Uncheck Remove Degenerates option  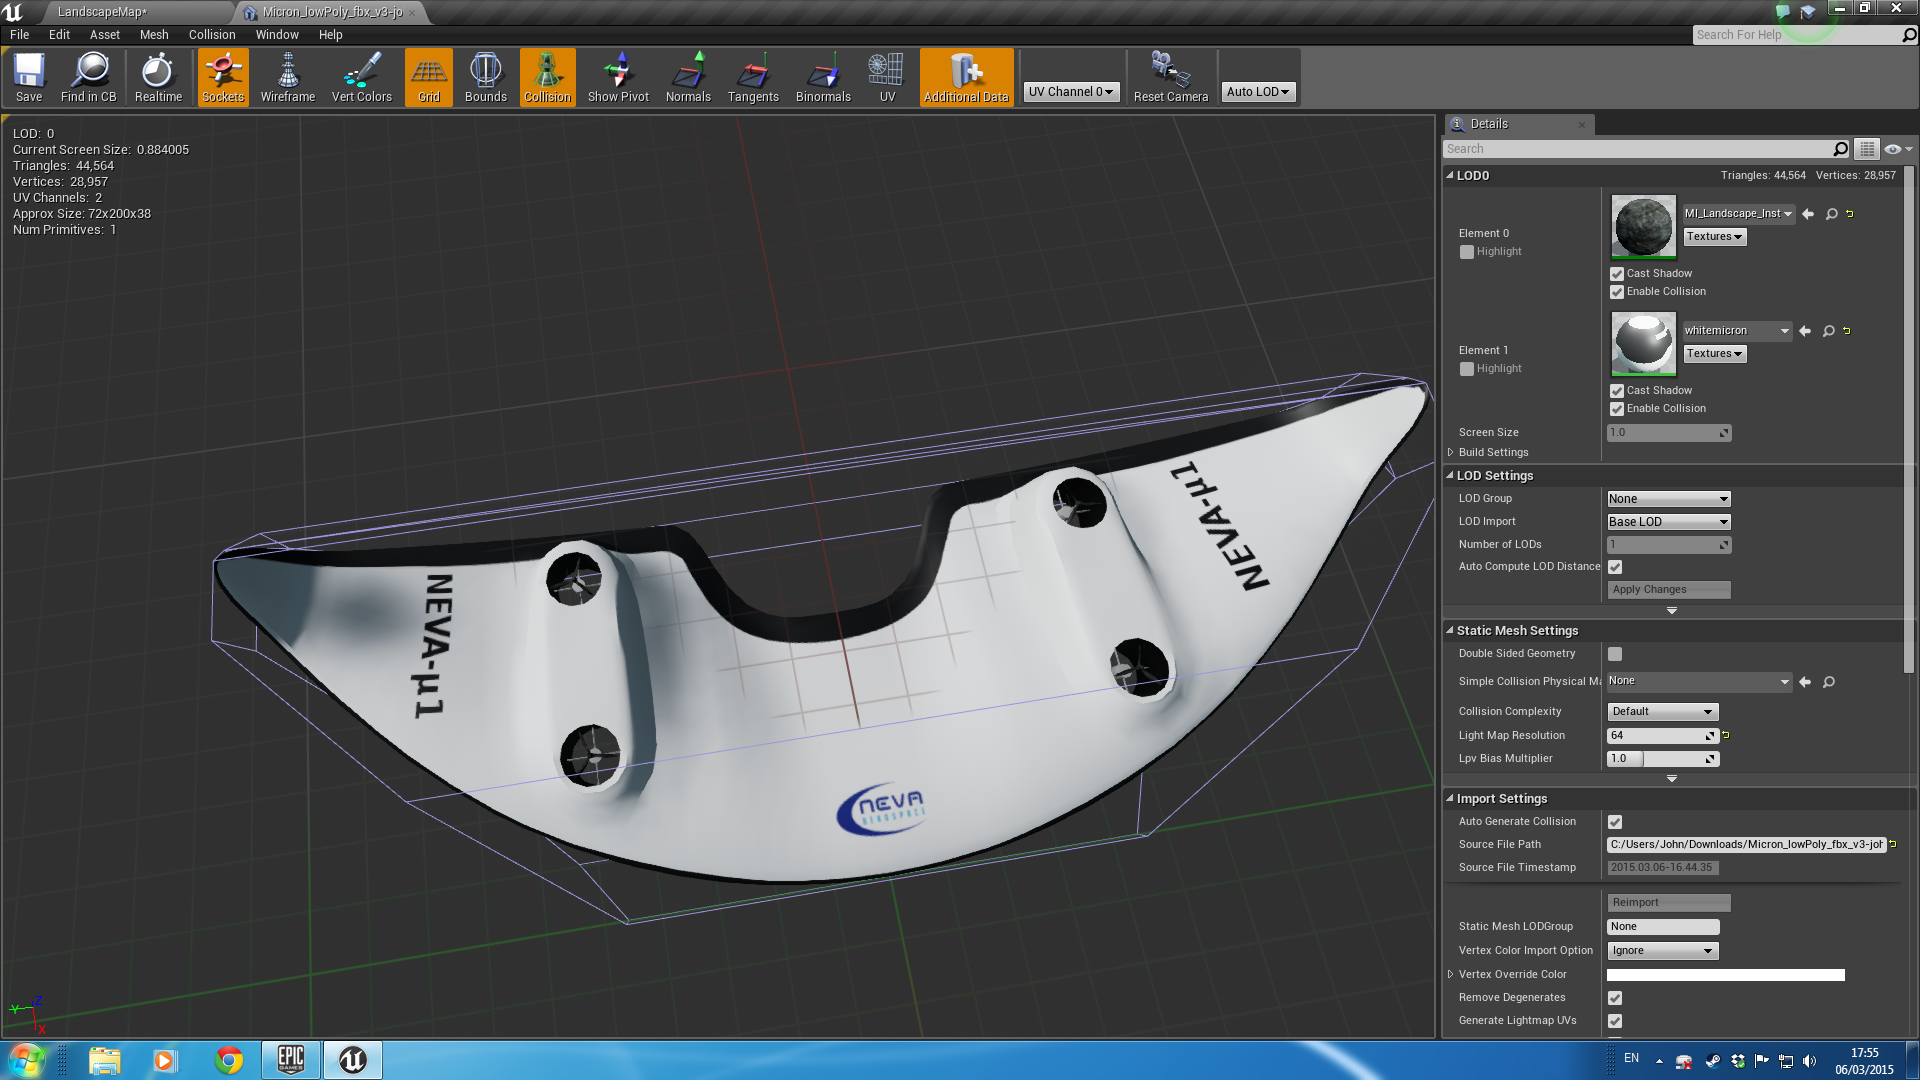point(1615,998)
